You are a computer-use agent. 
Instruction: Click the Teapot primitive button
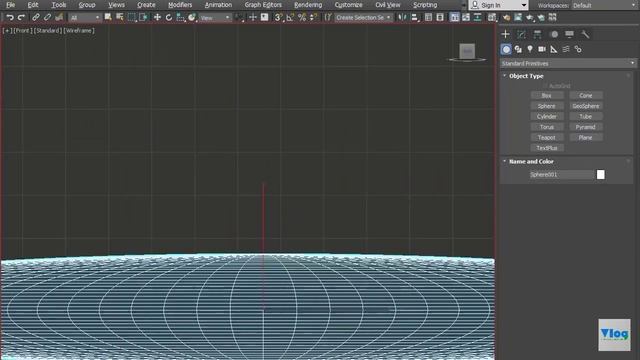coord(547,138)
